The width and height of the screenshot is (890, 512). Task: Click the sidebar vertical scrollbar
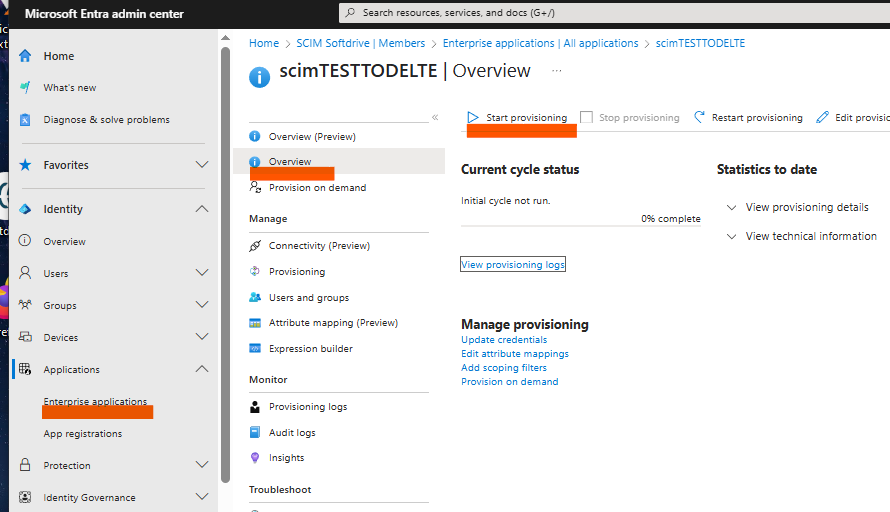(x=225, y=264)
